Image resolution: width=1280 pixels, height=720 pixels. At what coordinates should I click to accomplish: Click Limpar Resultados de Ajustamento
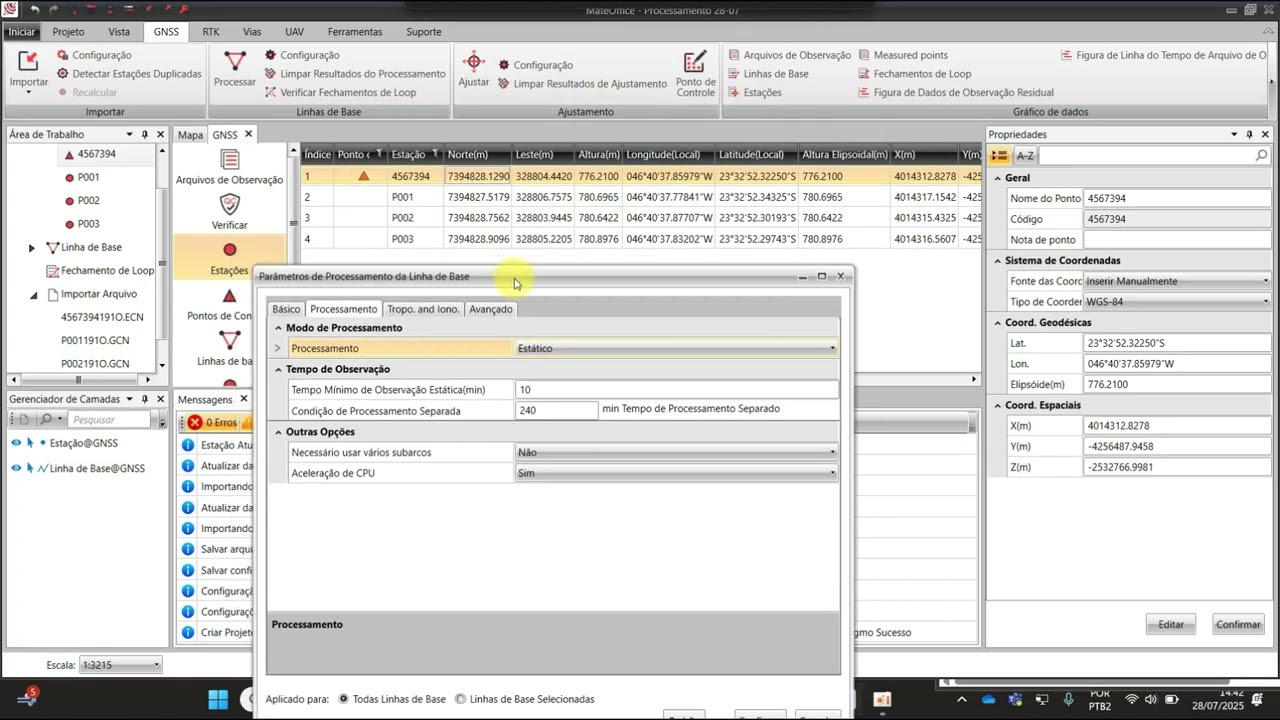click(x=582, y=84)
